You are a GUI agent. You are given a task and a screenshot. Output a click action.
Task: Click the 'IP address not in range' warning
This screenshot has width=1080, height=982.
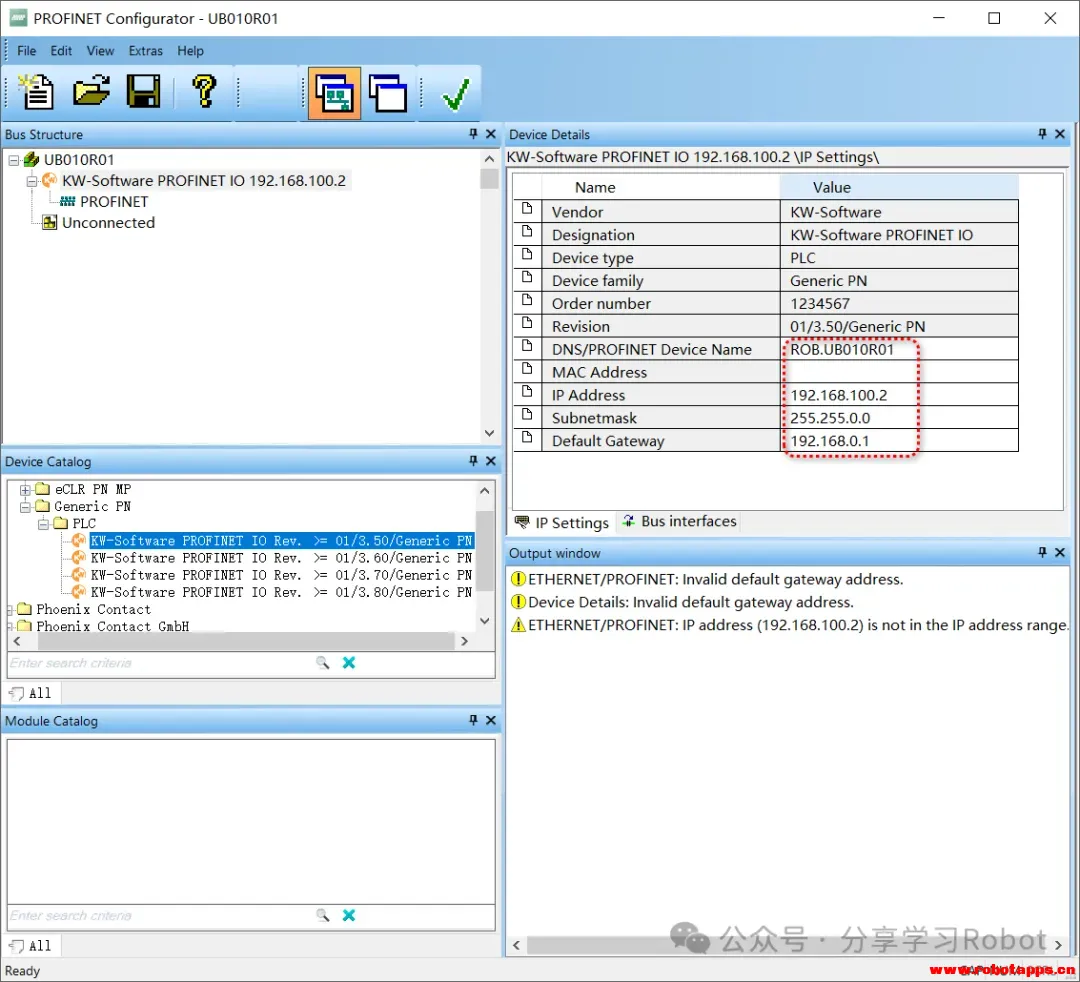(789, 625)
